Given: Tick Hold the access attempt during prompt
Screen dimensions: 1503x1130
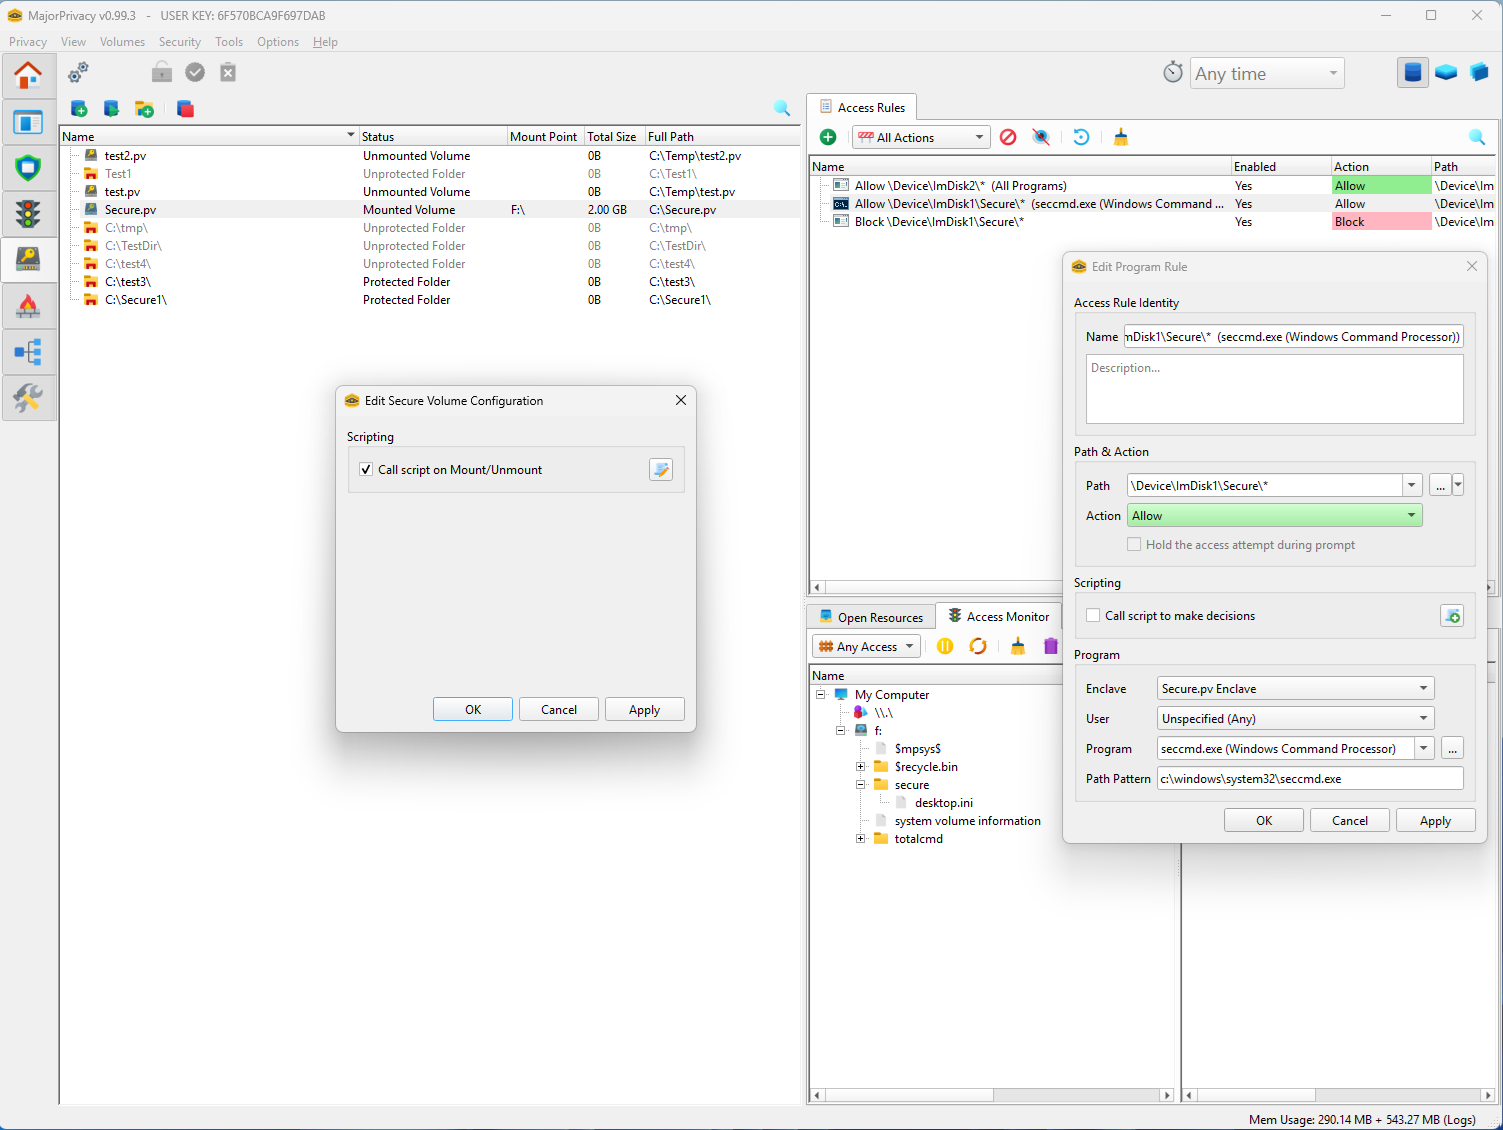Looking at the screenshot, I should [x=1134, y=545].
